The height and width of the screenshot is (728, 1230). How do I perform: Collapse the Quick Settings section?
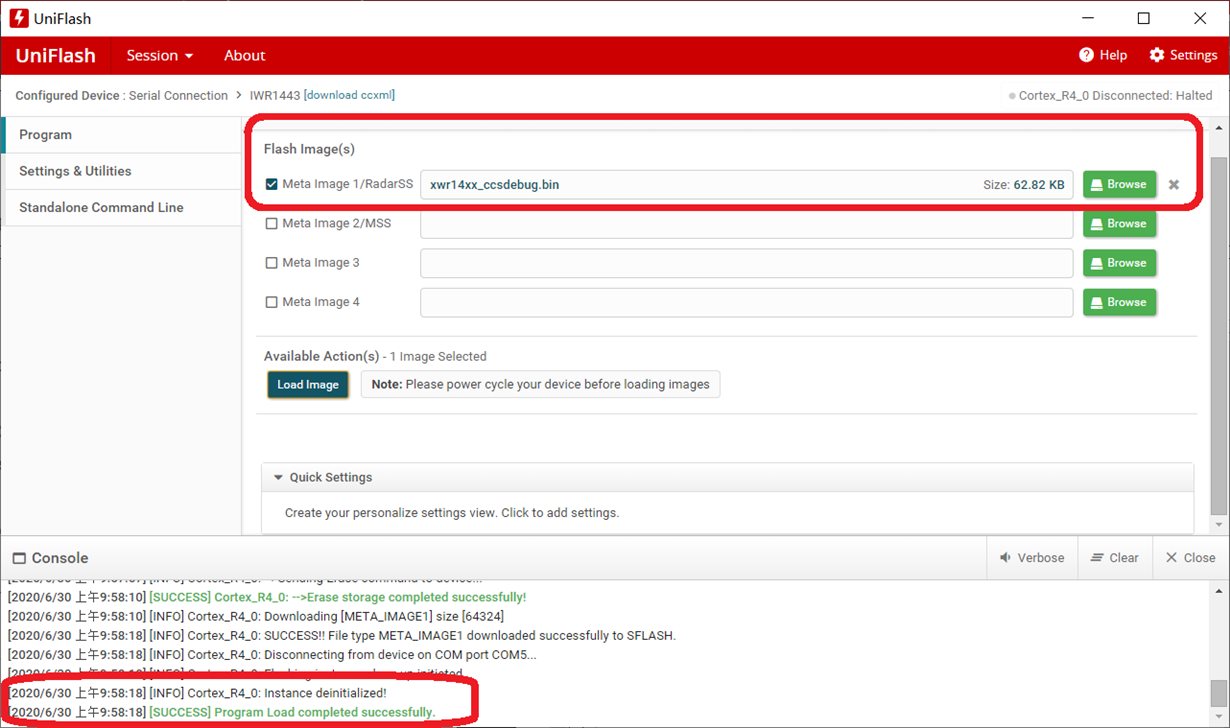[278, 477]
